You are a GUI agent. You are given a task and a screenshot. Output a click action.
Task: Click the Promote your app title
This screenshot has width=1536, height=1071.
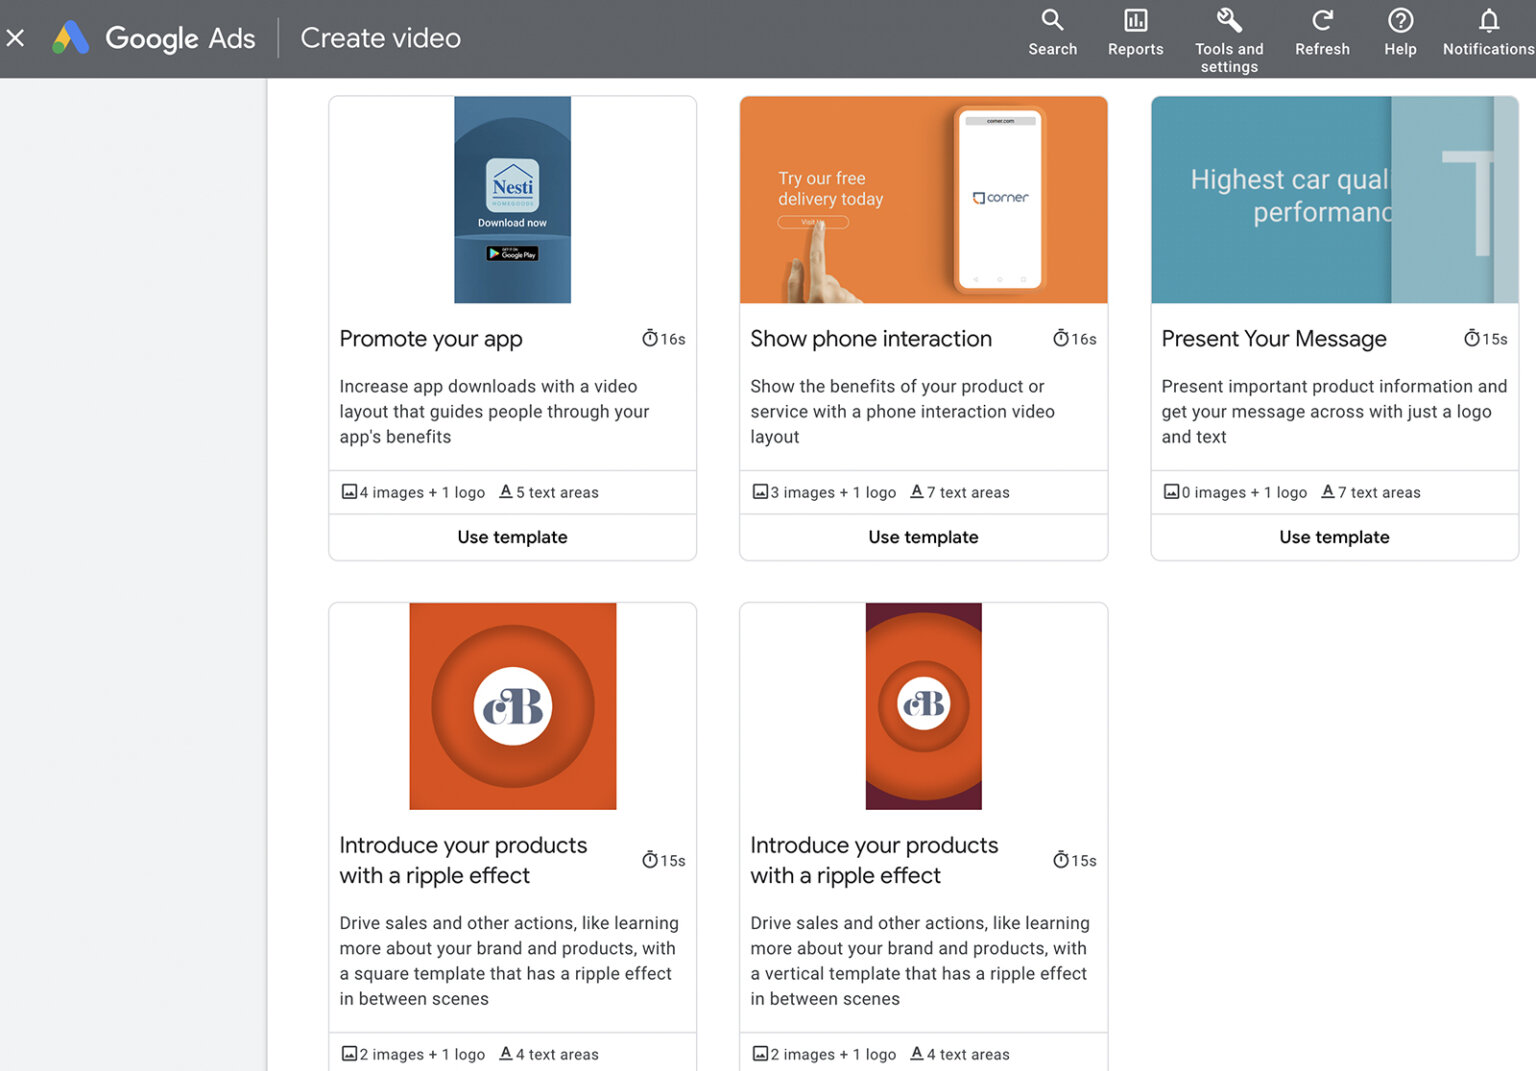point(431,339)
